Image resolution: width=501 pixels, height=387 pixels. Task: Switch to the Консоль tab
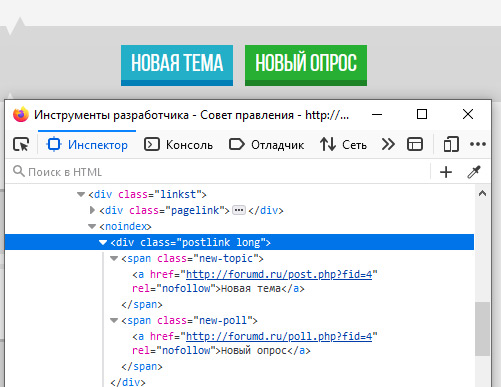pyautogui.click(x=178, y=145)
